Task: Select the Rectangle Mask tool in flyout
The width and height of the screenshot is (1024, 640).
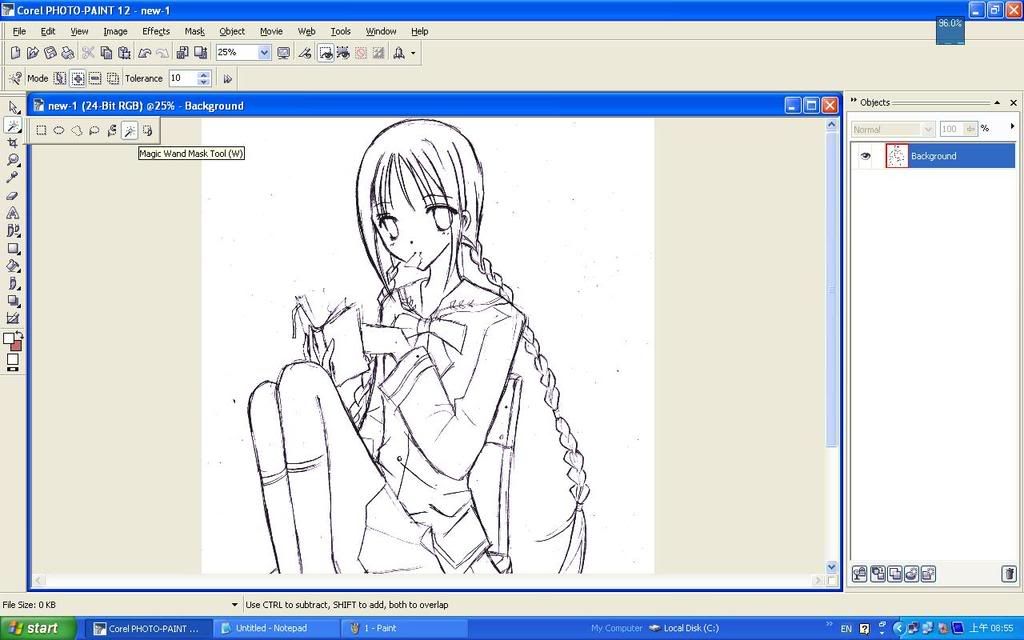Action: click(41, 131)
